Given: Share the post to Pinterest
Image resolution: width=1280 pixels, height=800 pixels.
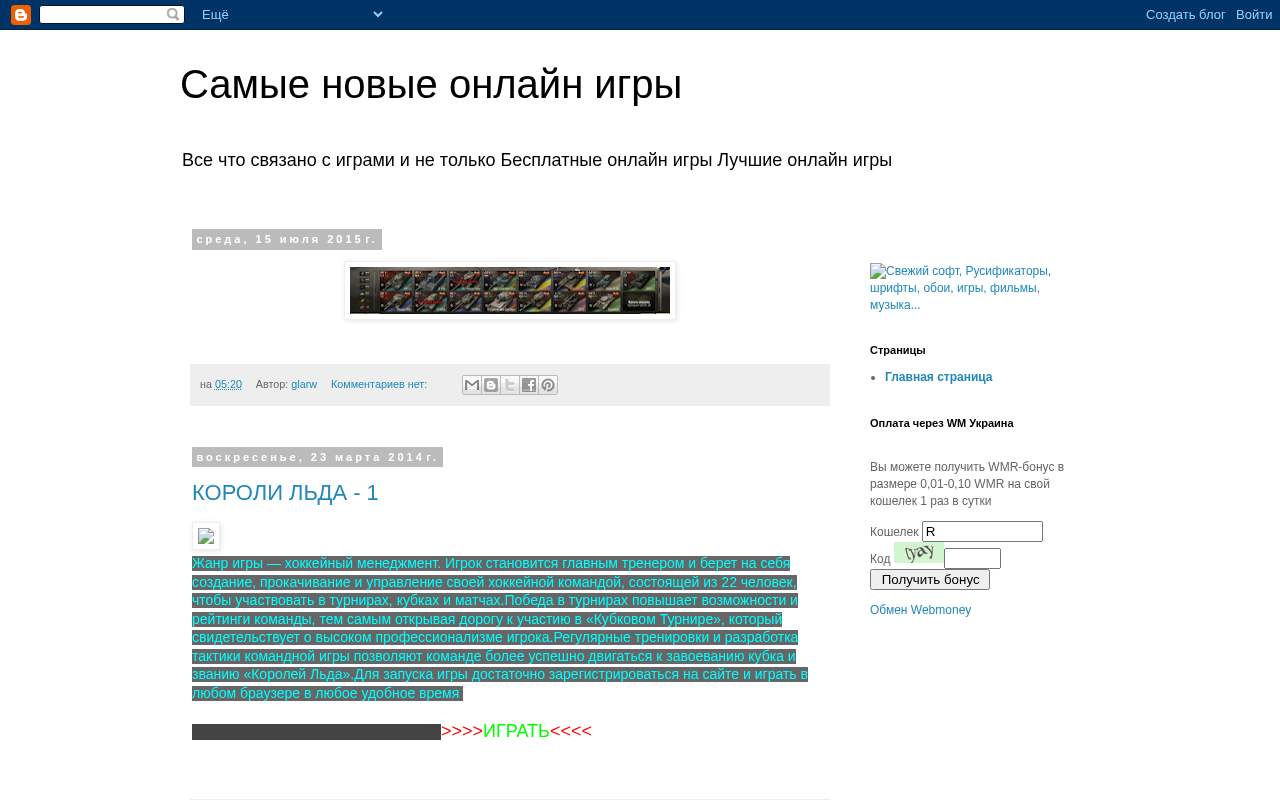Looking at the screenshot, I should [x=548, y=385].
